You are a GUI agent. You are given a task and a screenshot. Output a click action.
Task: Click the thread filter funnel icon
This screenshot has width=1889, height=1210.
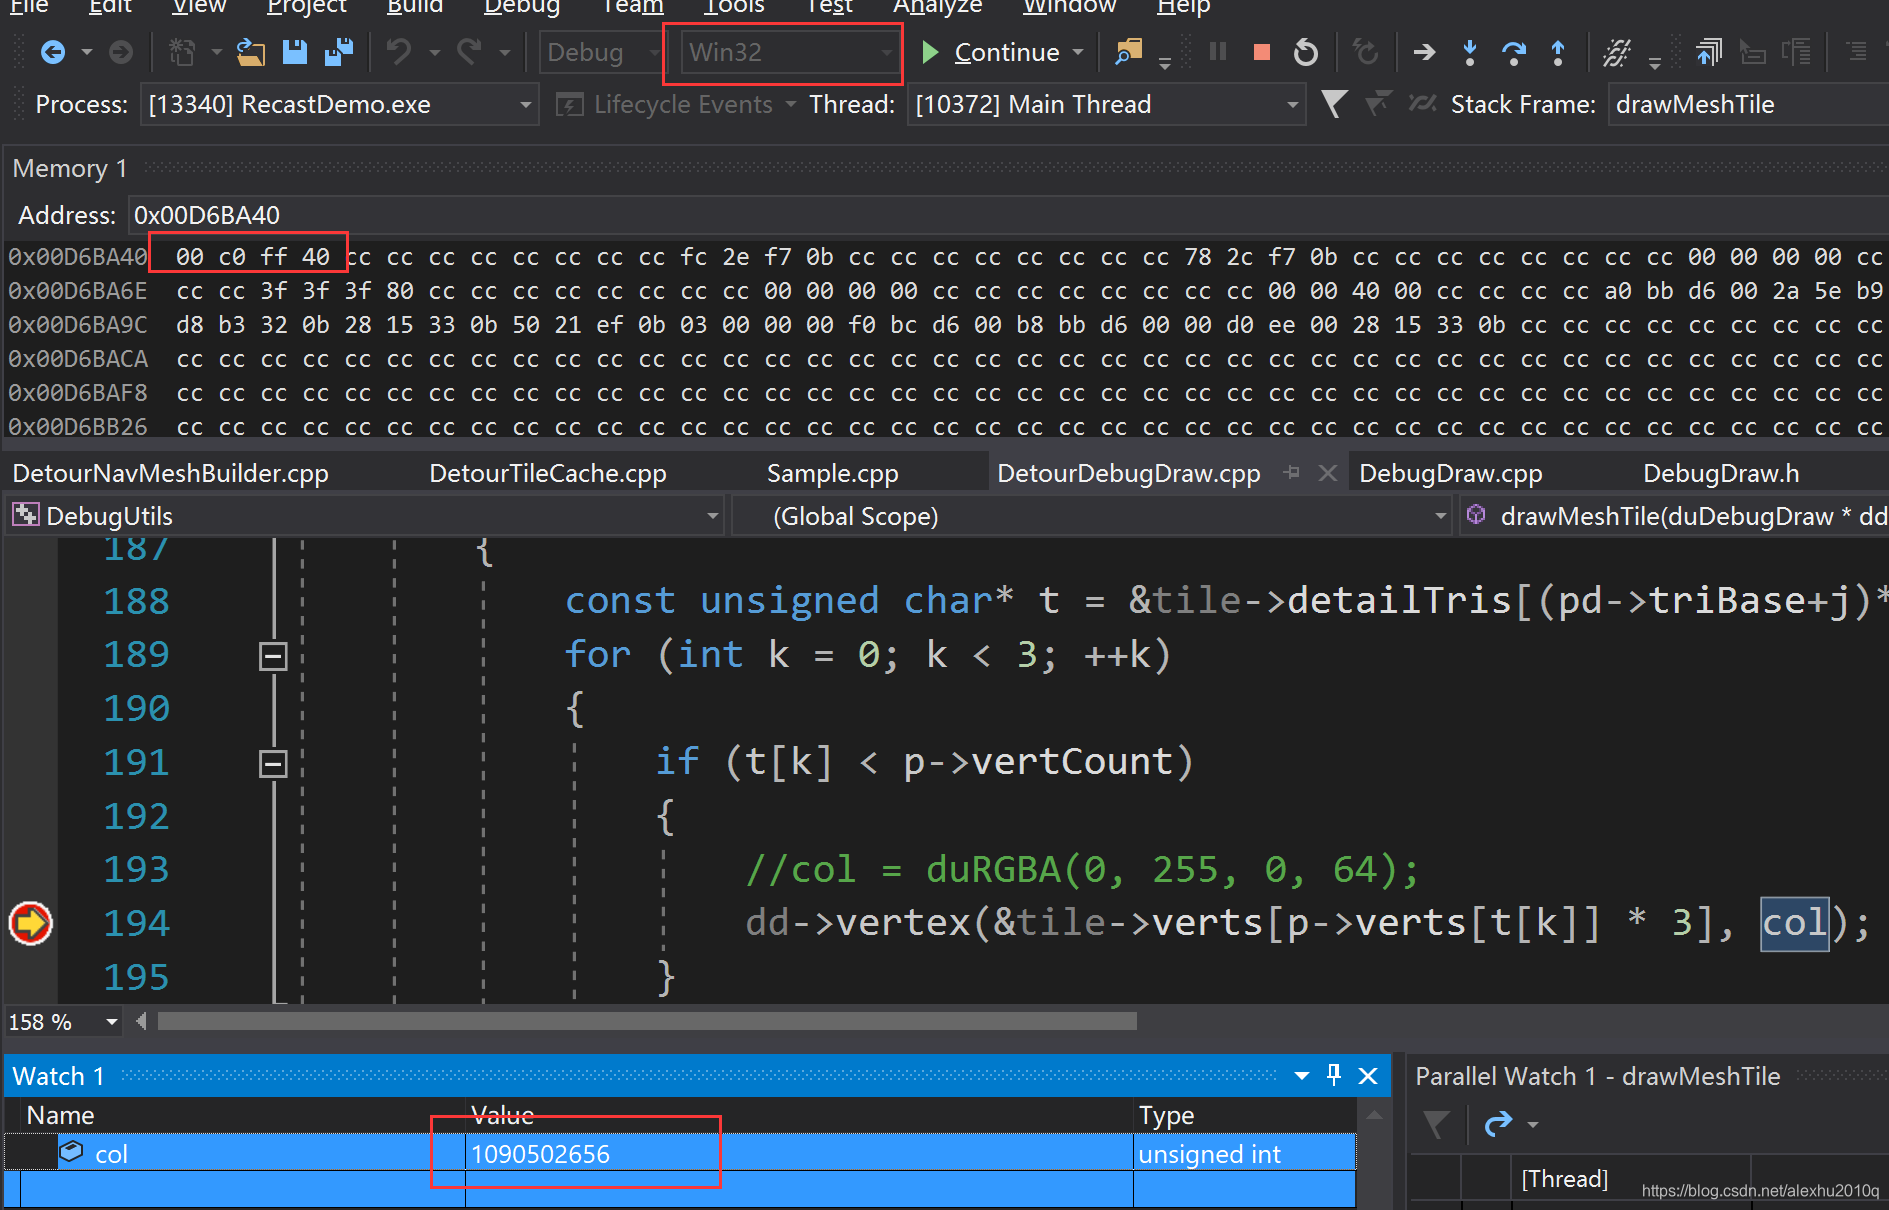click(1334, 104)
